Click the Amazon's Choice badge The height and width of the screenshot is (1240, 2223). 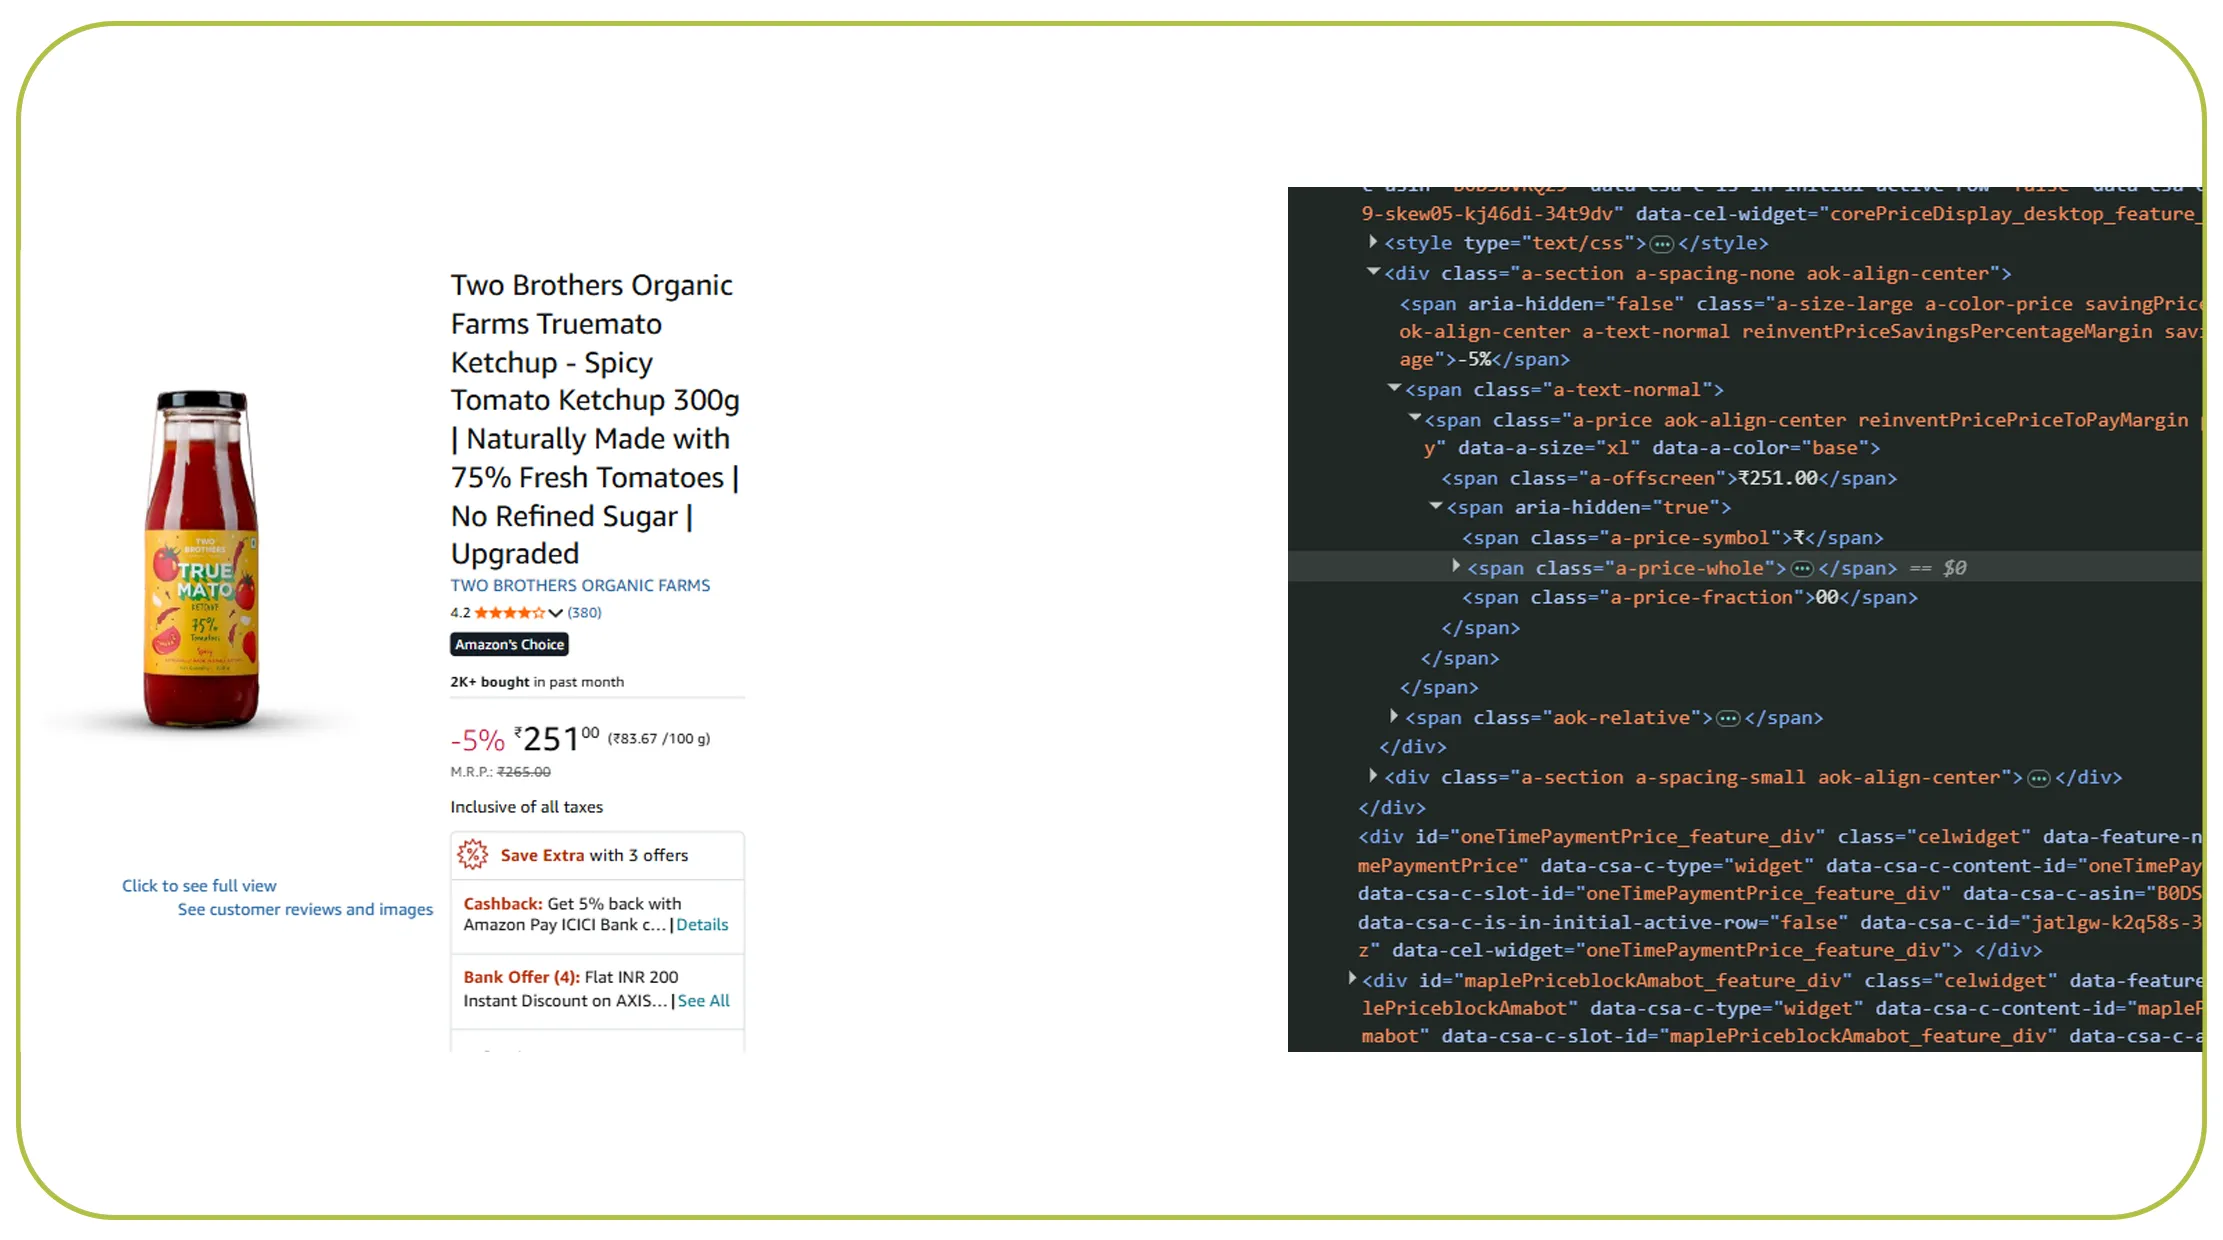(x=510, y=645)
